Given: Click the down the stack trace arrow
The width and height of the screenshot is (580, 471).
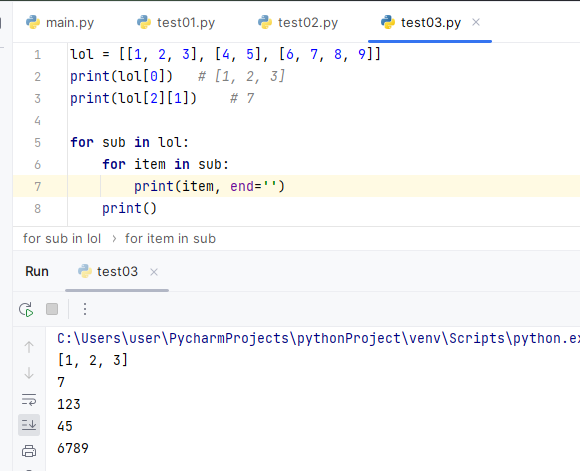Looking at the screenshot, I should 29,373.
